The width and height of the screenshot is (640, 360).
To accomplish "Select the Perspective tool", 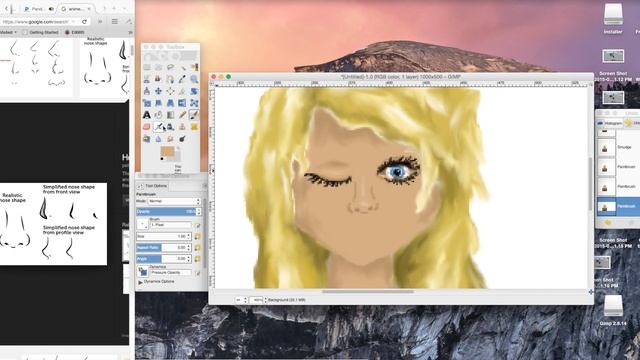I will click(171, 103).
